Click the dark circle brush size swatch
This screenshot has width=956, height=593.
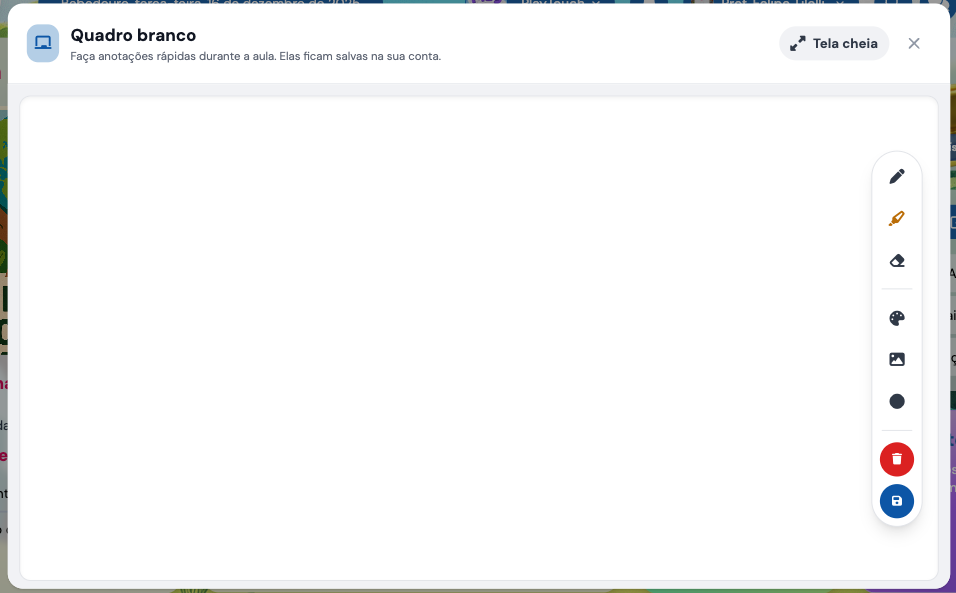pos(897,402)
